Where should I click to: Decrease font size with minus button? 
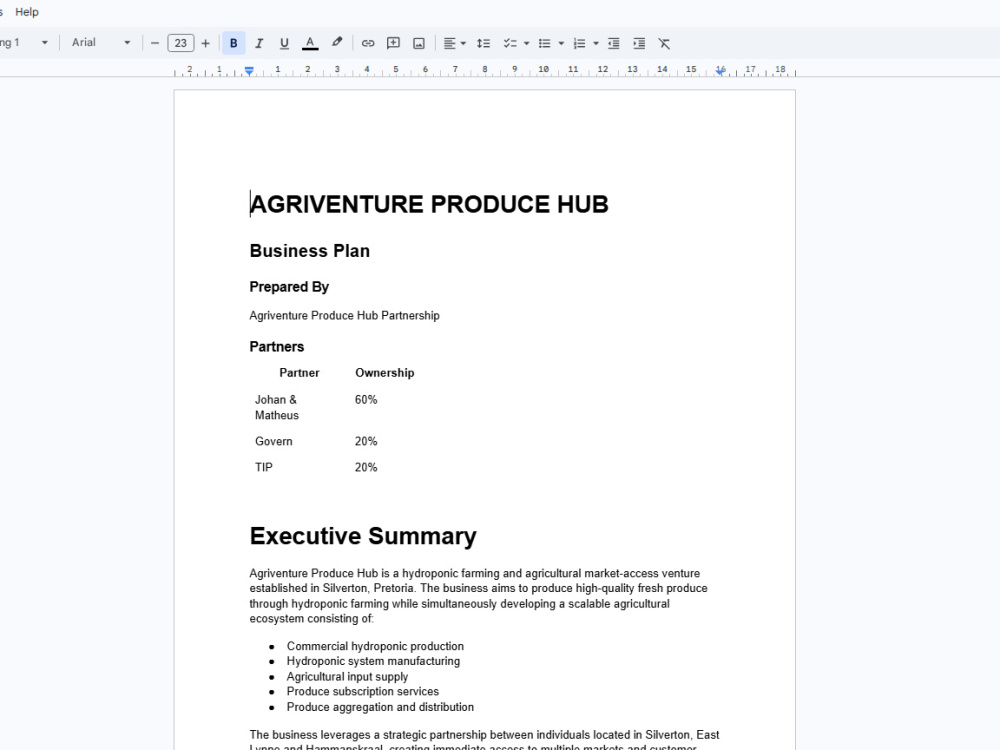pos(154,43)
